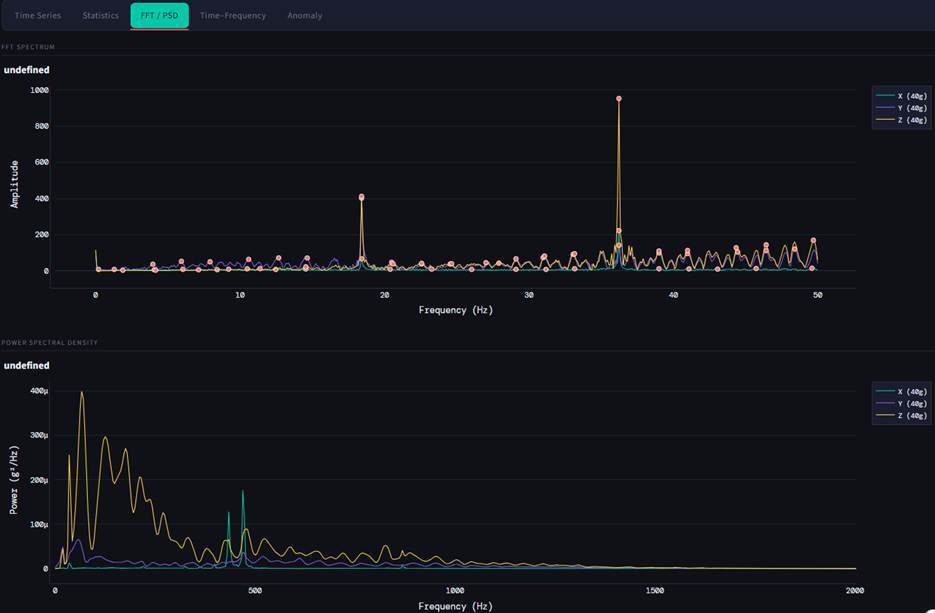The height and width of the screenshot is (613, 935).
Task: Click the FFT peak marker near 18 Hz at amplitude 400
Action: [361, 197]
